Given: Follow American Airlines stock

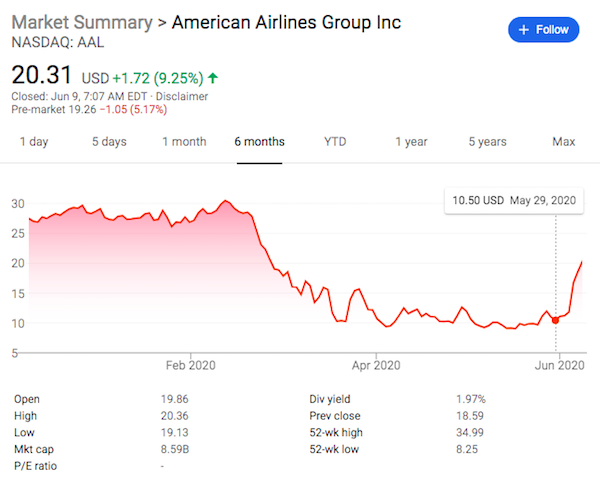Looking at the screenshot, I should [x=544, y=30].
